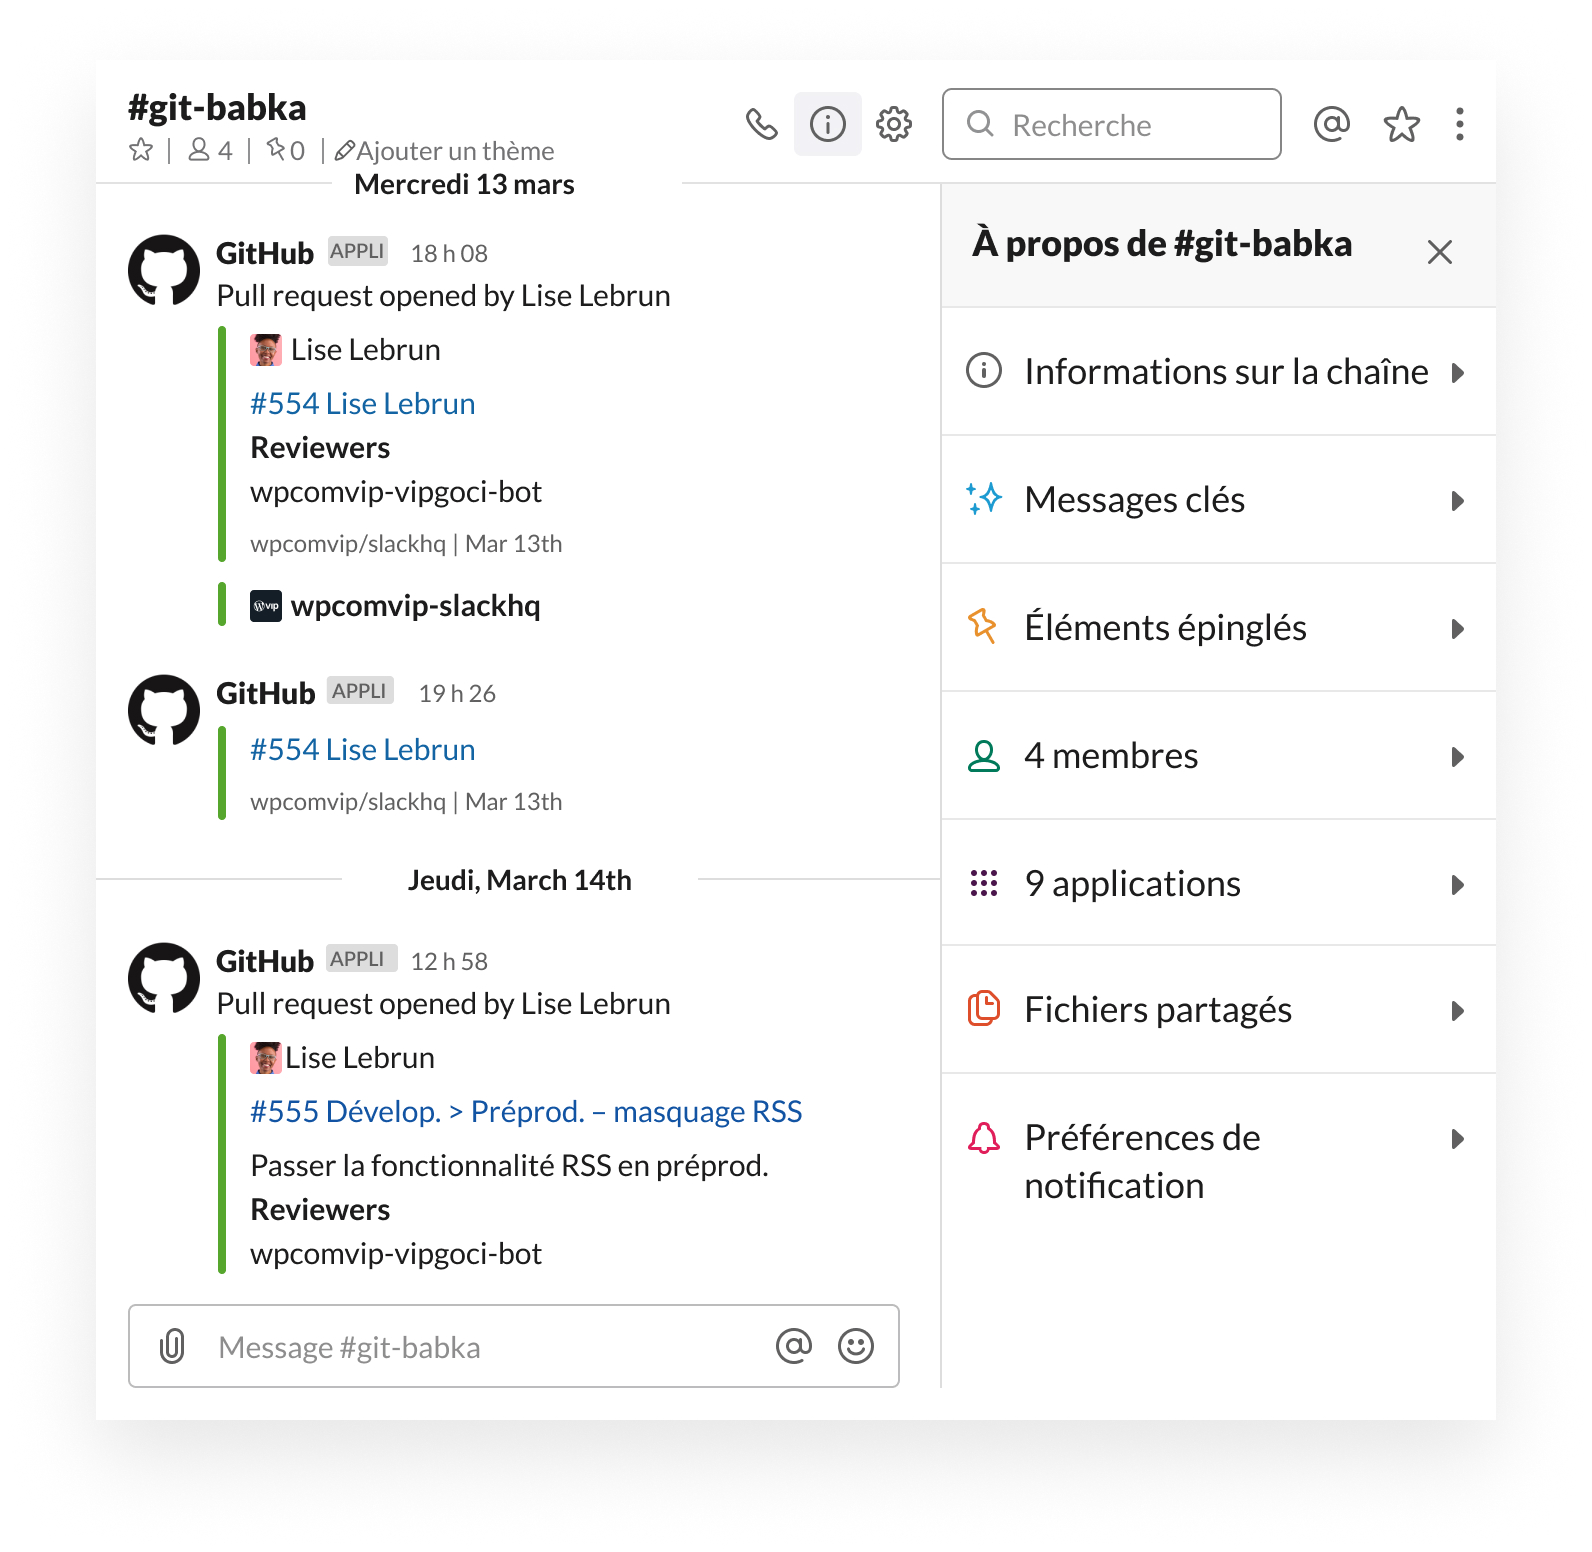Image resolution: width=1592 pixels, height=1552 pixels.
Task: Attach a file with the paperclip icon
Action: click(x=172, y=1346)
